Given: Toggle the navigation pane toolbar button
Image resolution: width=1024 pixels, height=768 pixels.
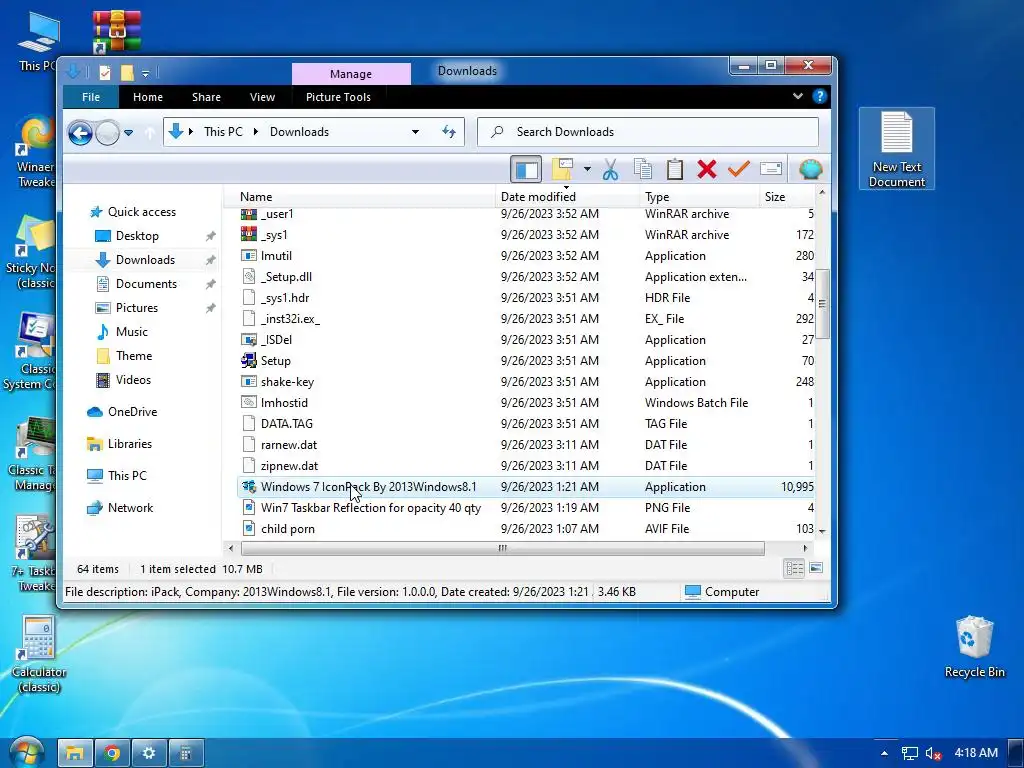Looking at the screenshot, I should 526,170.
